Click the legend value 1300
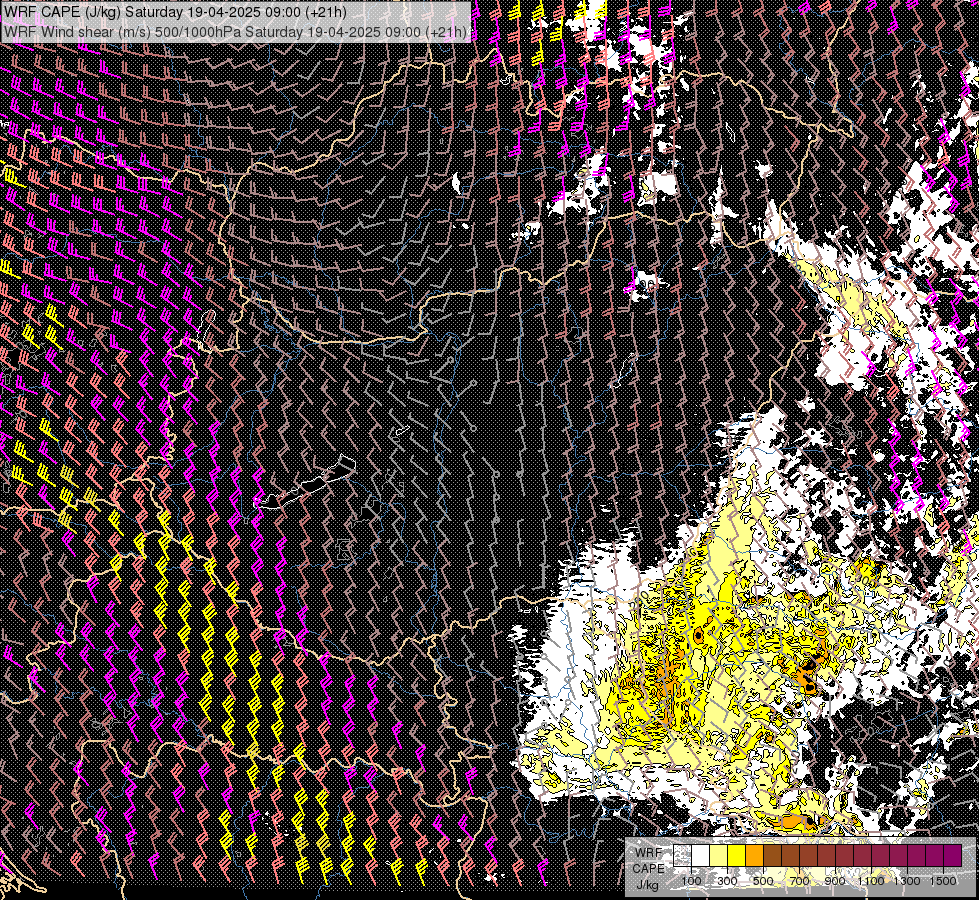The height and width of the screenshot is (900, 979). pyautogui.click(x=907, y=881)
